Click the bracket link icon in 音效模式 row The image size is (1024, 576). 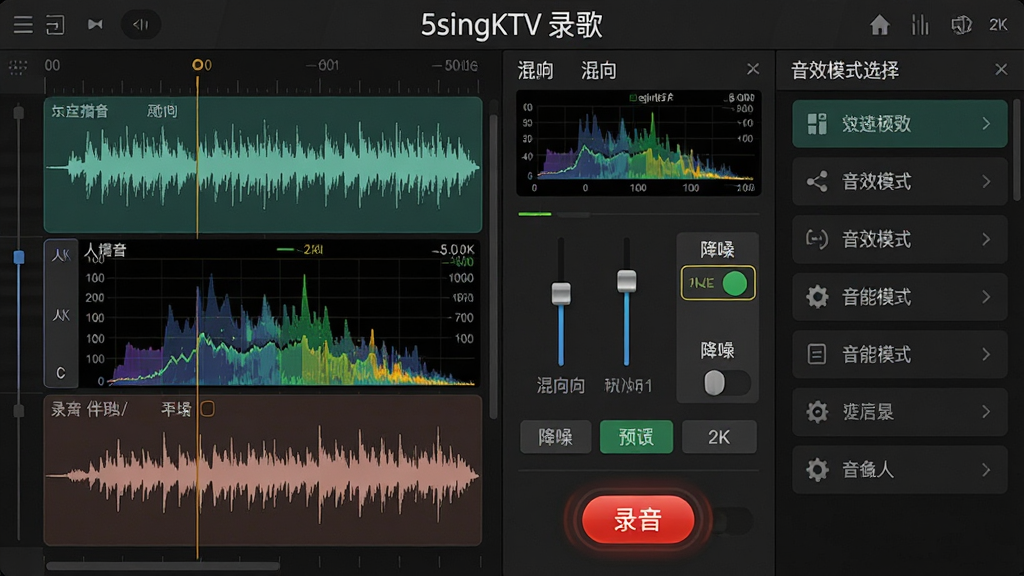click(817, 239)
